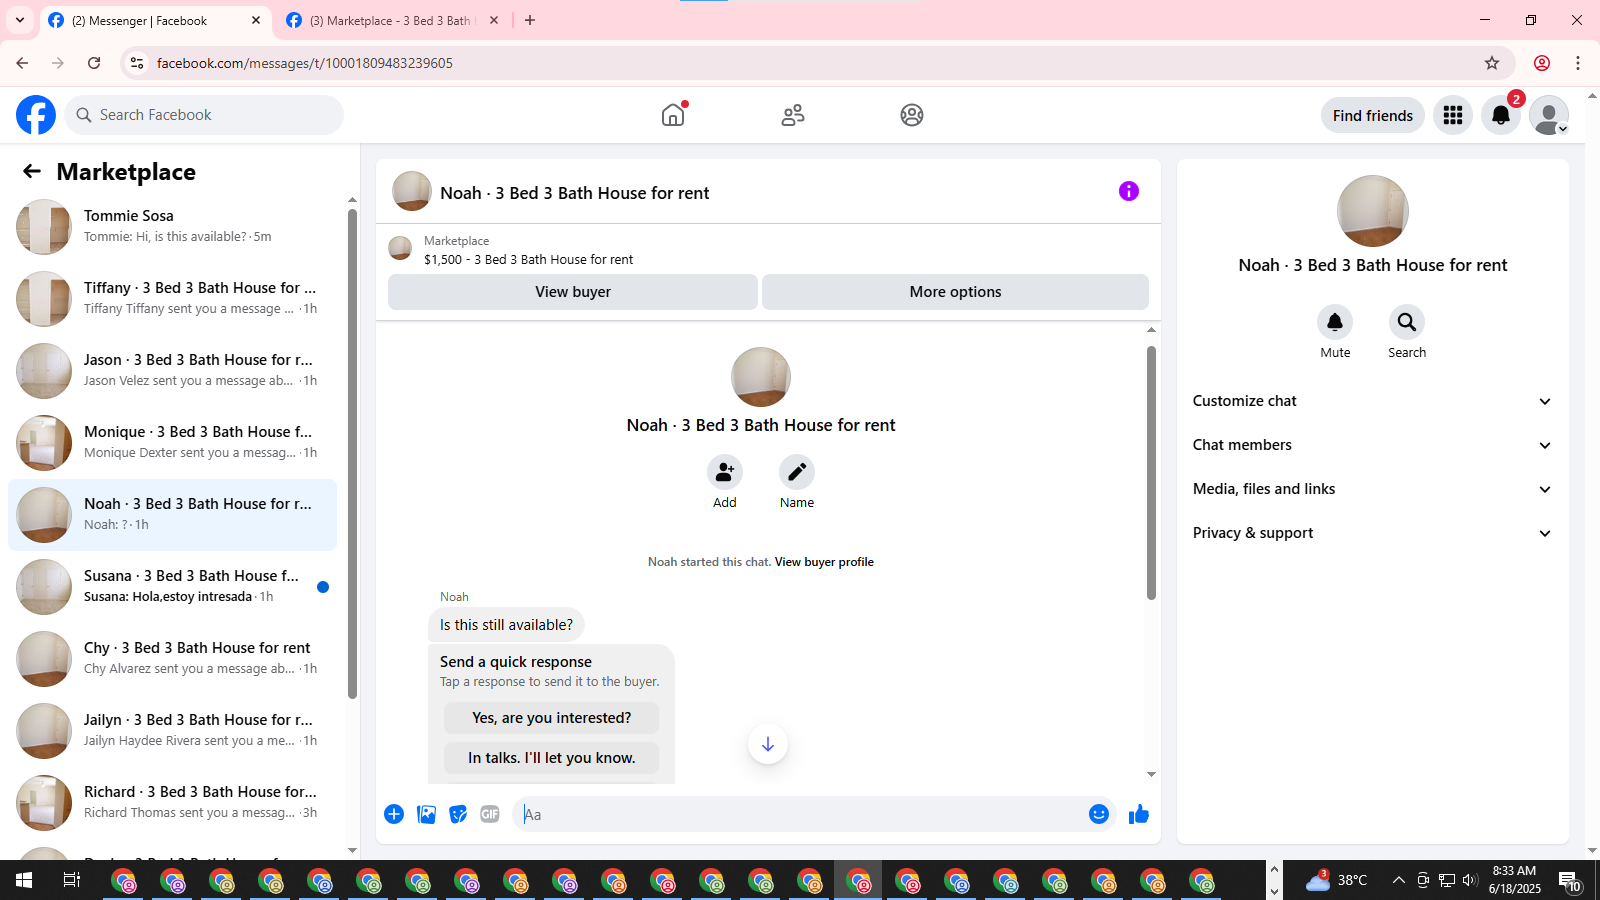
Task: Open a new browser tab
Action: pyautogui.click(x=530, y=20)
